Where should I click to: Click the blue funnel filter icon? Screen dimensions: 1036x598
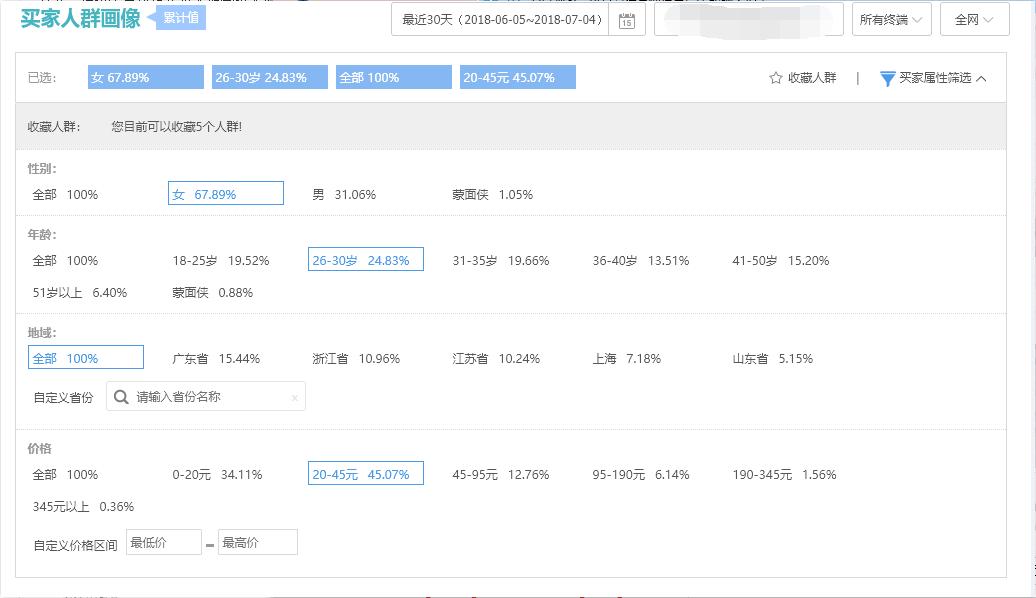pyautogui.click(x=888, y=78)
